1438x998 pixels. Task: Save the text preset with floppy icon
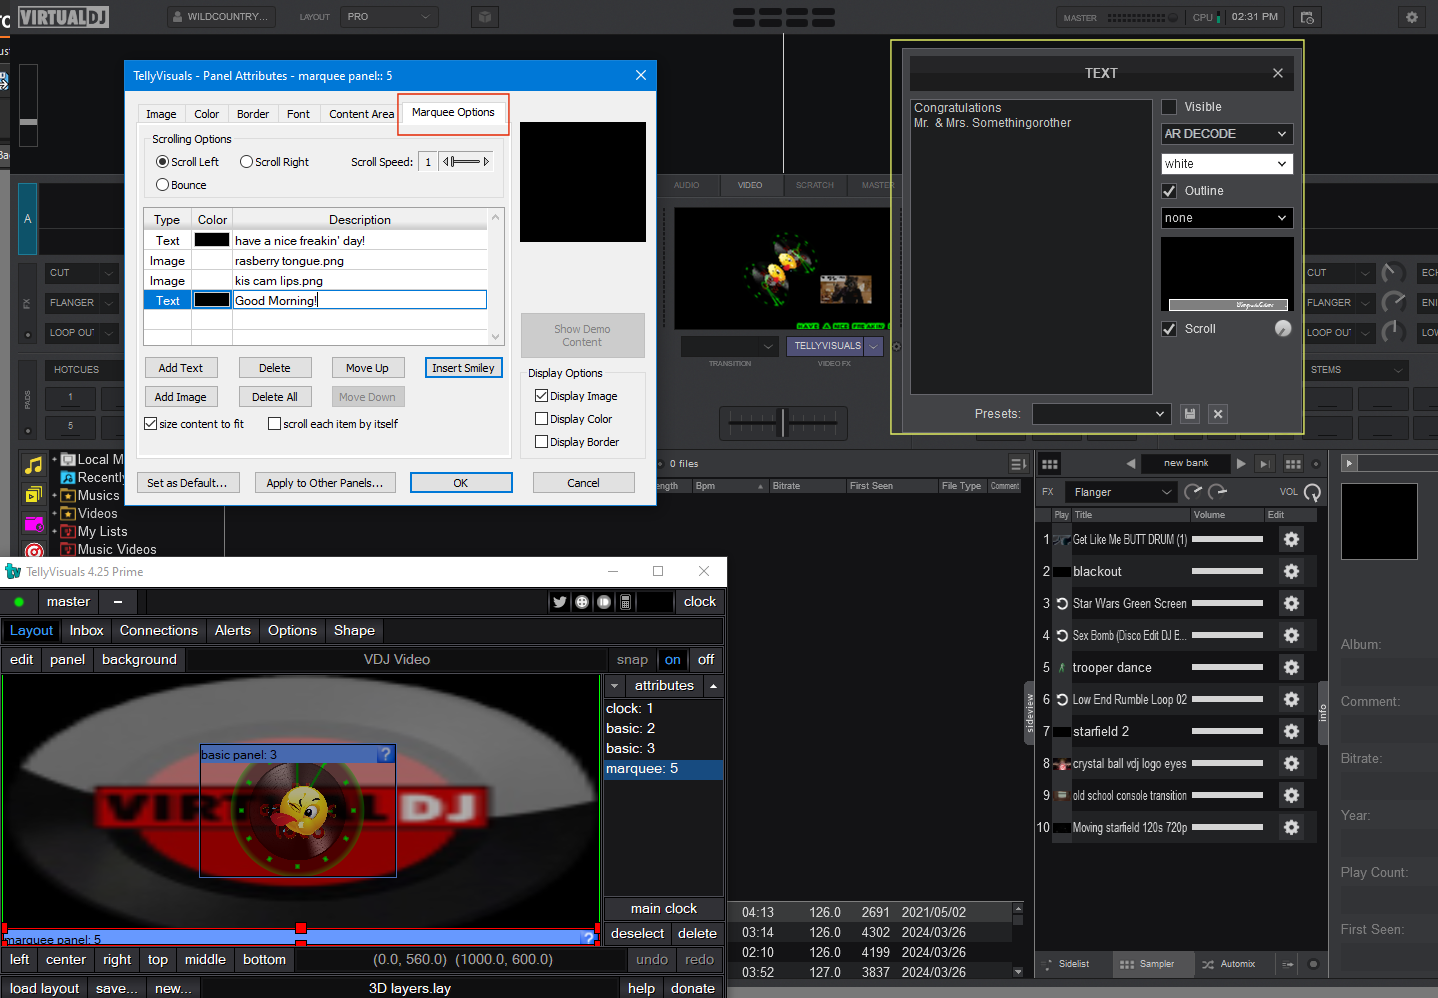pyautogui.click(x=1189, y=414)
